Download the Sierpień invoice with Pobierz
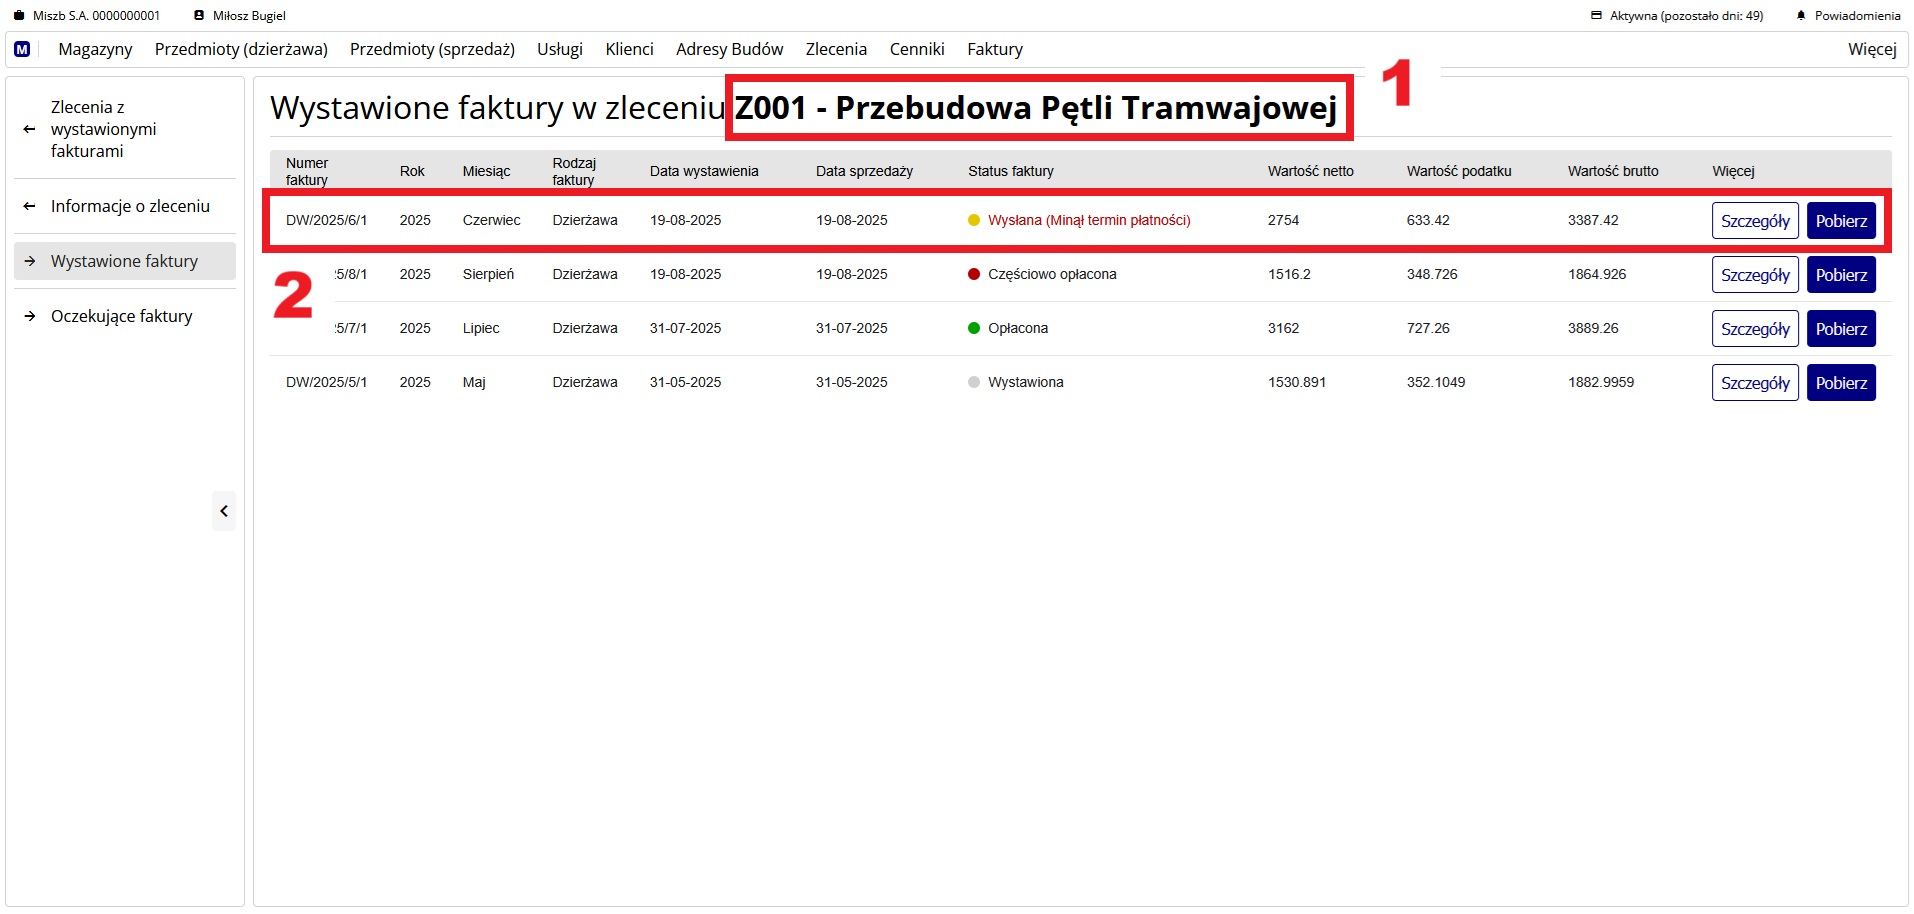Screen dimensions: 1914x914 (1840, 275)
